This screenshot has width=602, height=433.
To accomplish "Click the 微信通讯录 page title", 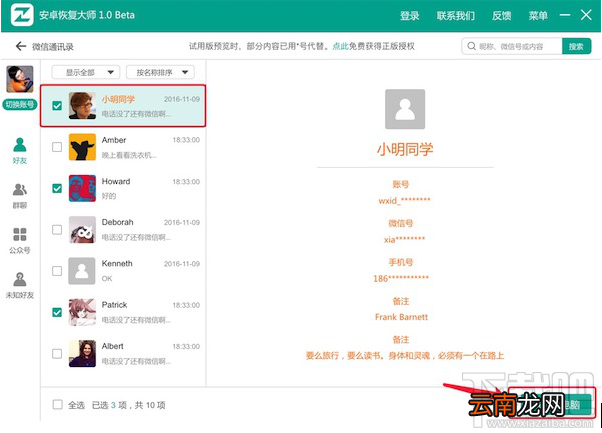I will (x=53, y=47).
